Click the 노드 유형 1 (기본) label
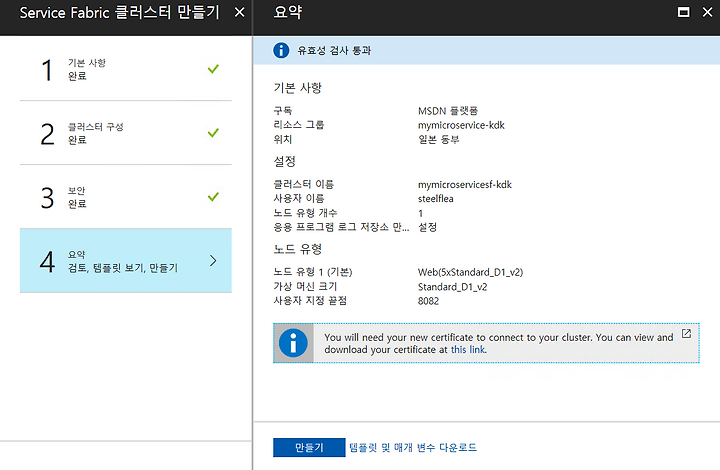720x470 pixels. tap(313, 272)
